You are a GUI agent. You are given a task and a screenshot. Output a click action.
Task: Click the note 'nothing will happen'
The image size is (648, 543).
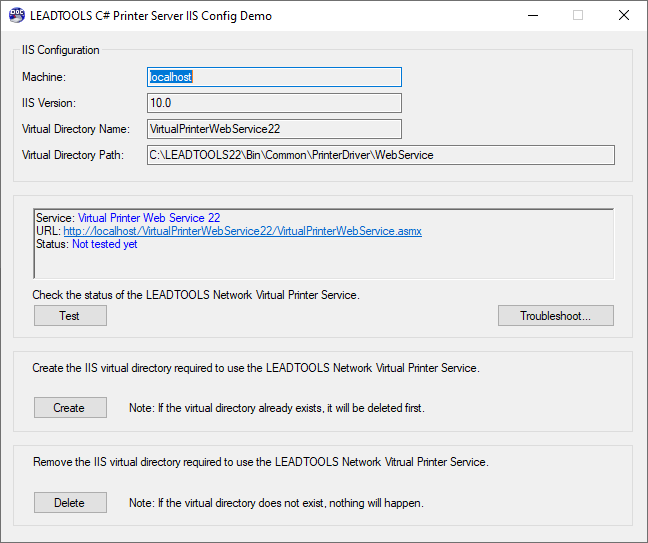point(276,503)
